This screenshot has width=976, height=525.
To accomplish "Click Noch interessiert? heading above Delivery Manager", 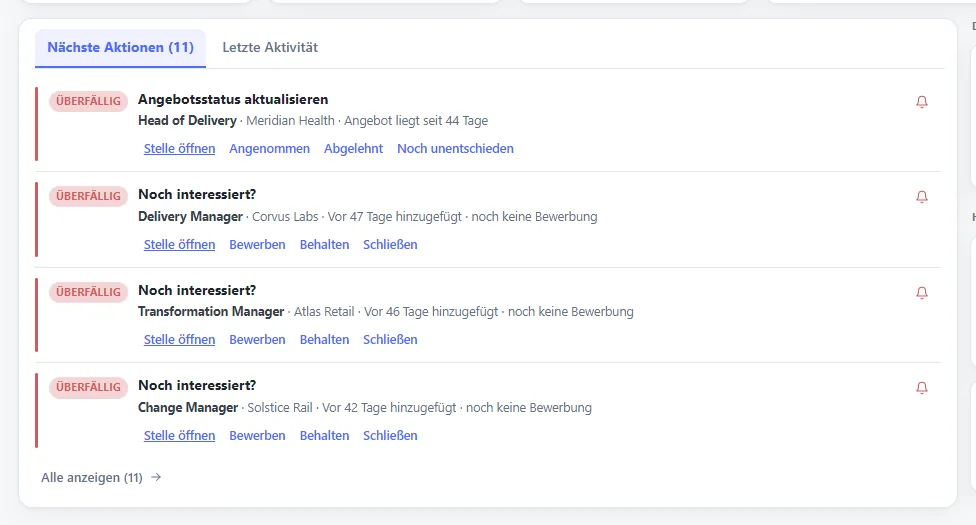I will point(197,194).
